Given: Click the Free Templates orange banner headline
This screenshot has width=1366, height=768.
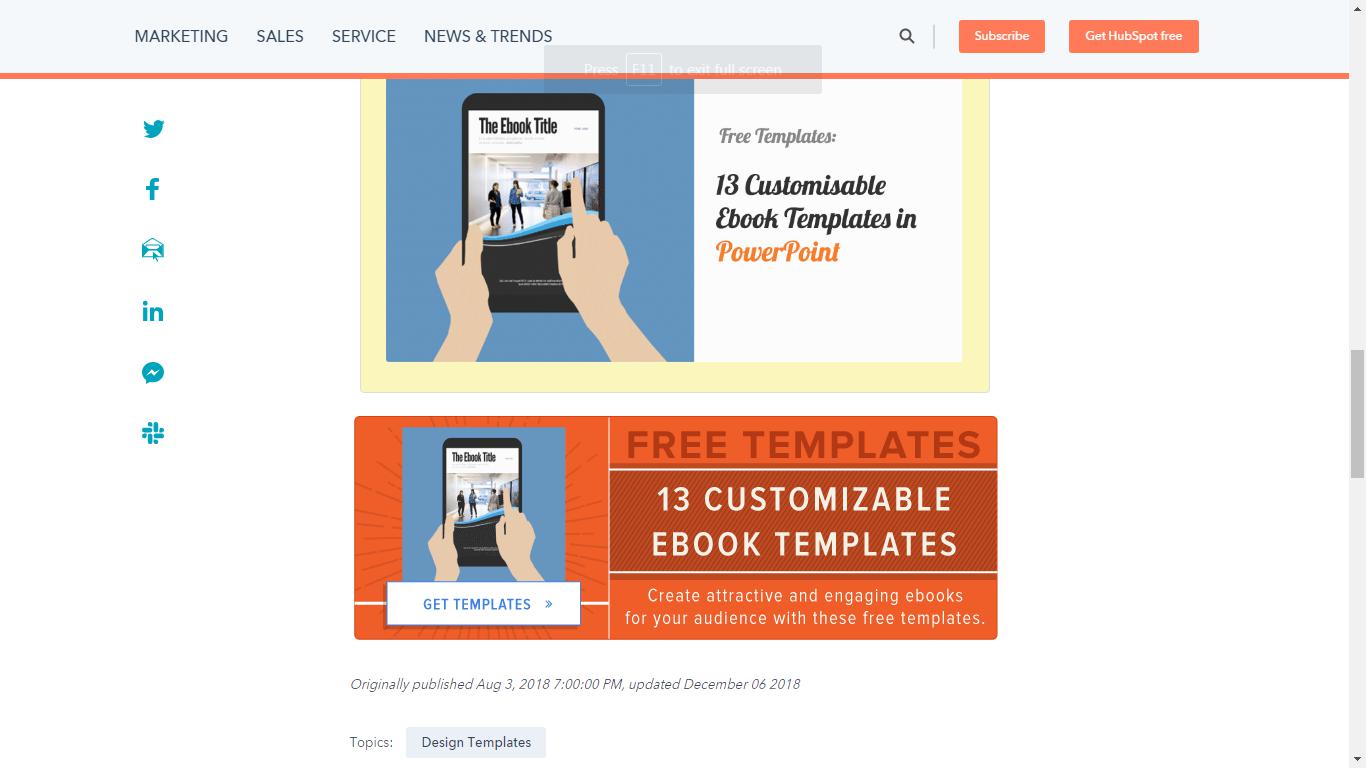Looking at the screenshot, I should pos(804,444).
